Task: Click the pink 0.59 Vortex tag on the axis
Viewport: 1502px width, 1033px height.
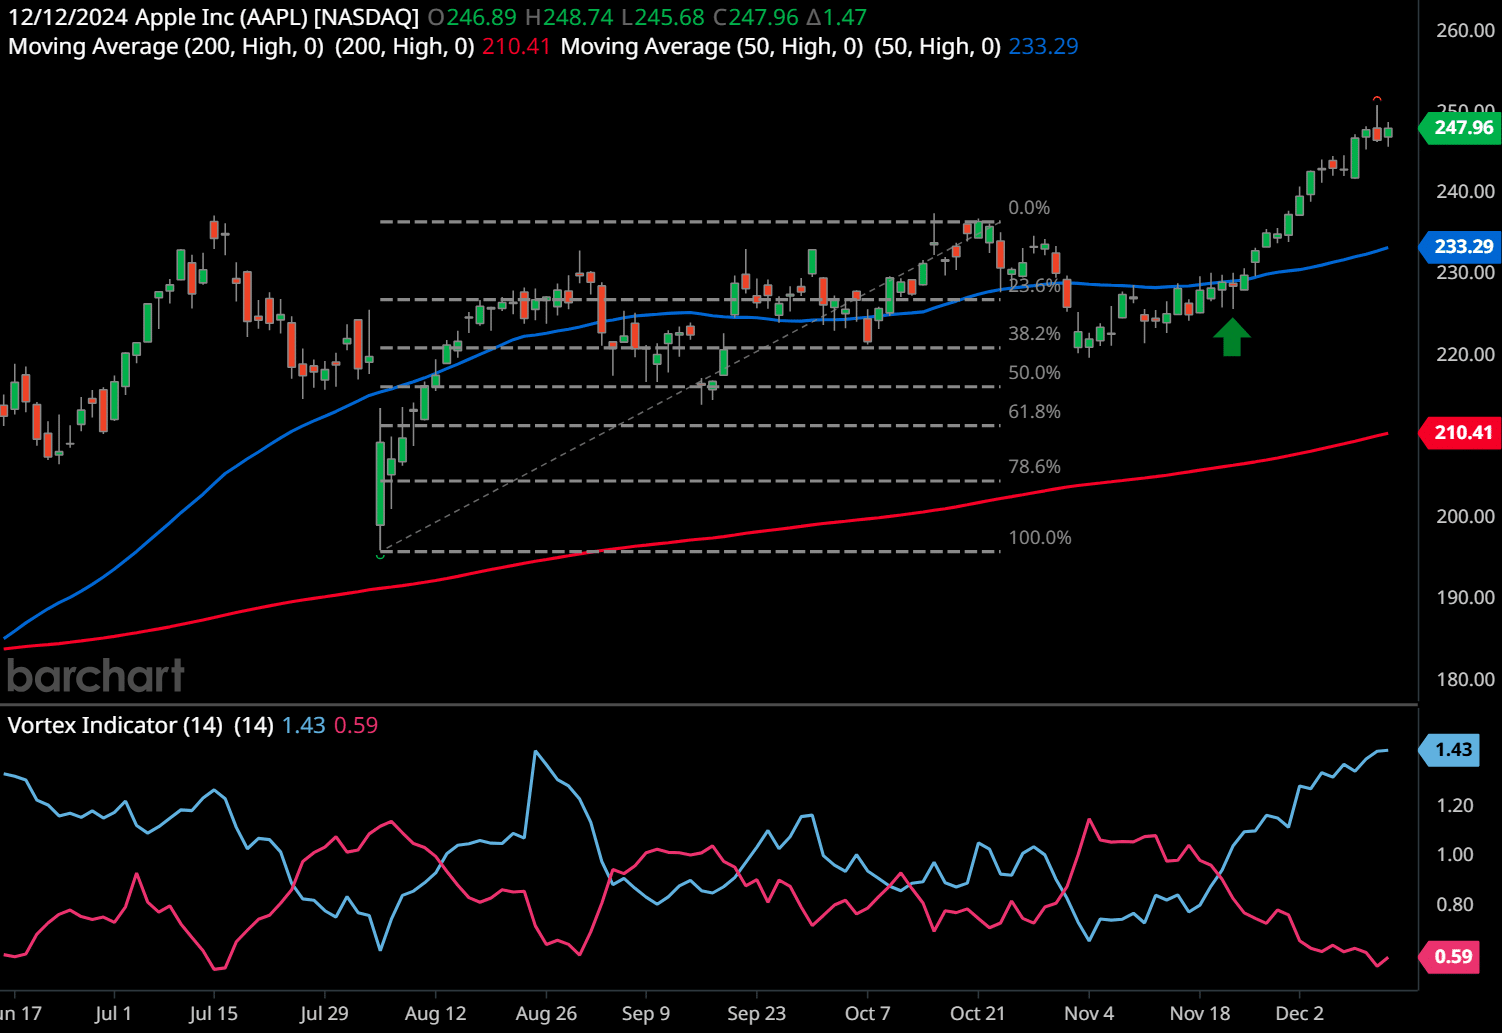Action: click(x=1451, y=956)
